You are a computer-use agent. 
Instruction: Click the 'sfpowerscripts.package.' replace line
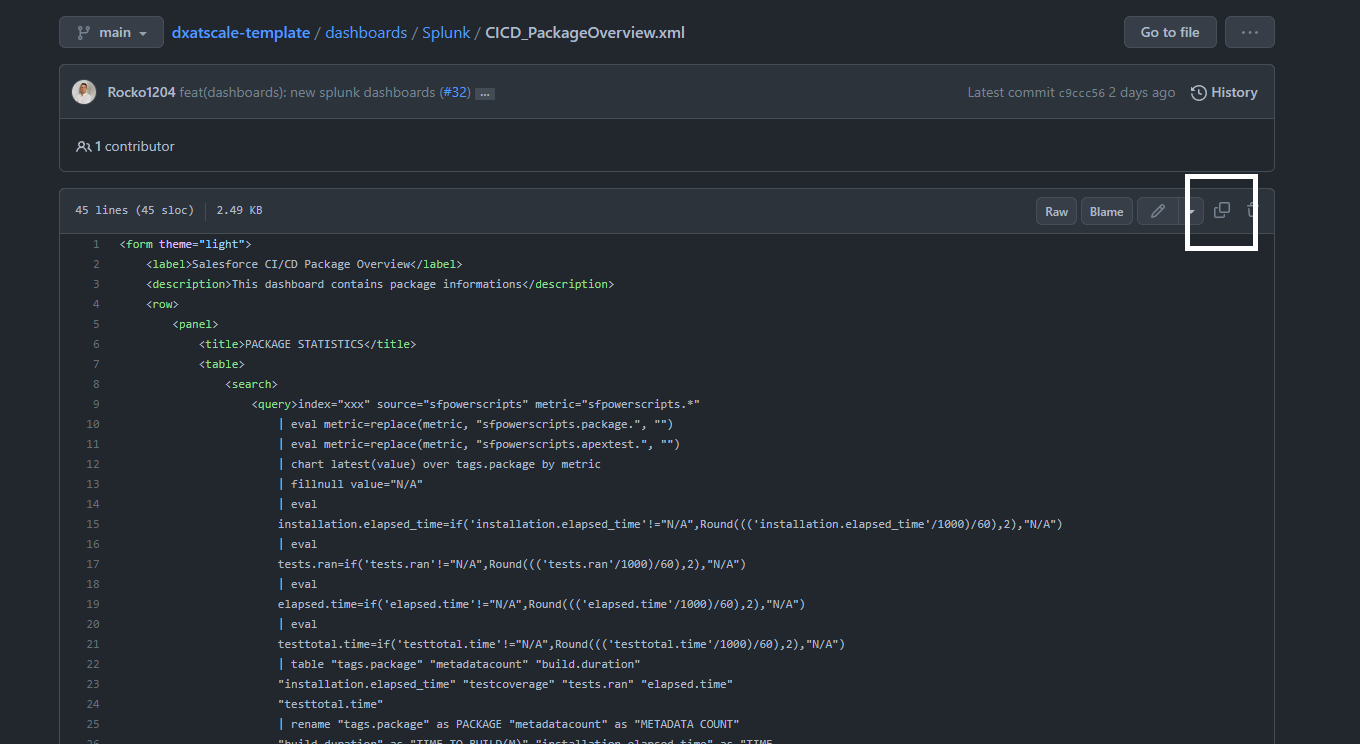pos(476,424)
